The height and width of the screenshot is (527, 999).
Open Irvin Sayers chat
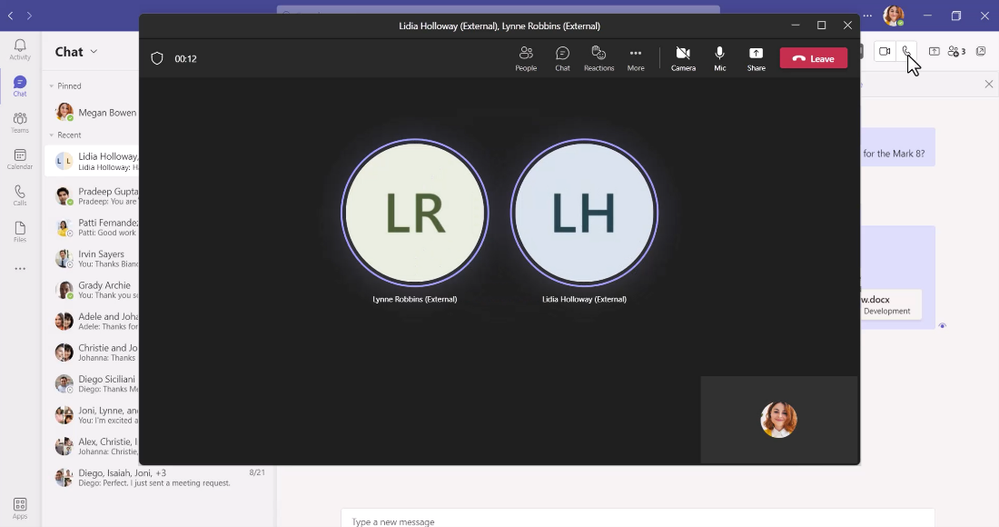click(x=92, y=258)
